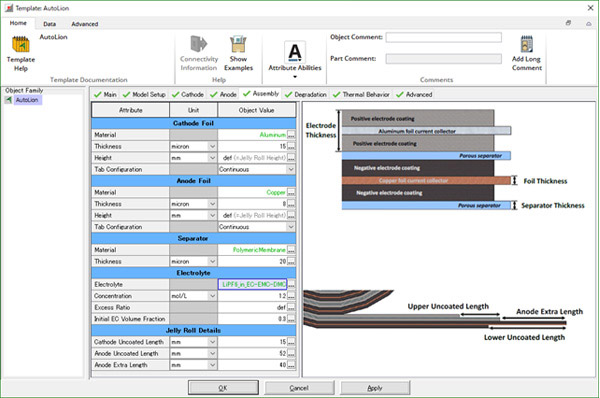The height and width of the screenshot is (398, 600).
Task: Expand Anode Uncoated Length unit dropdown
Action: 212,353
